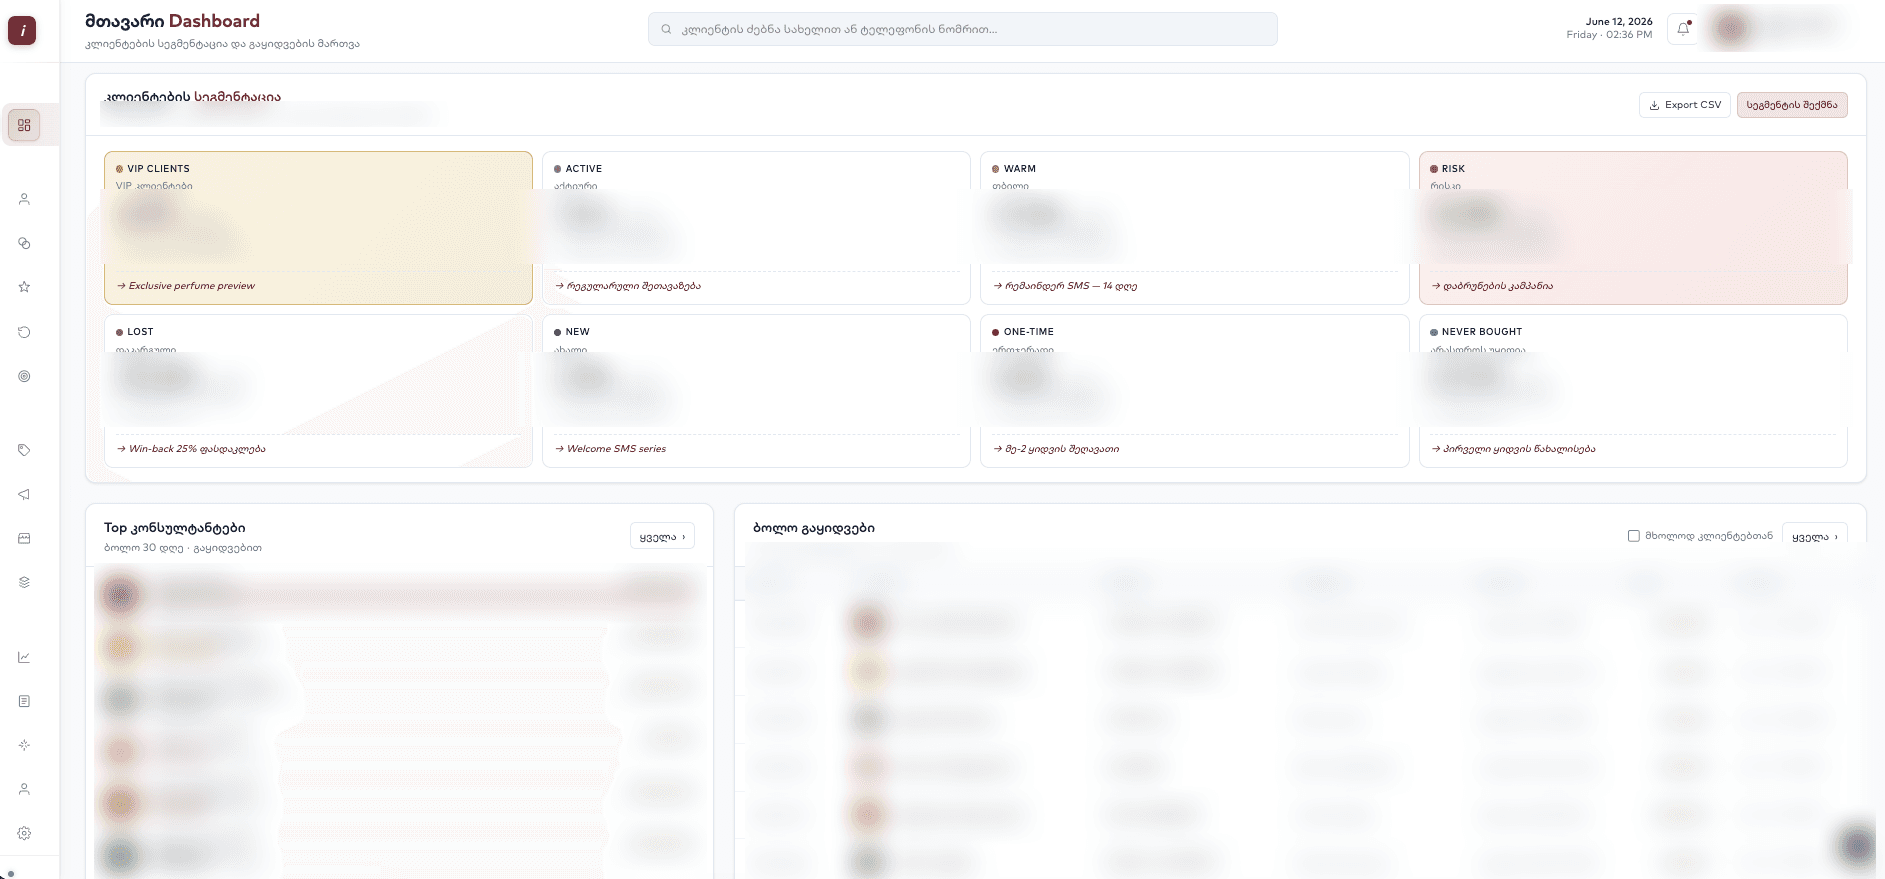
Task: Follow 'მე-2 ყიდვის შეღავათი' link
Action: click(x=1056, y=449)
